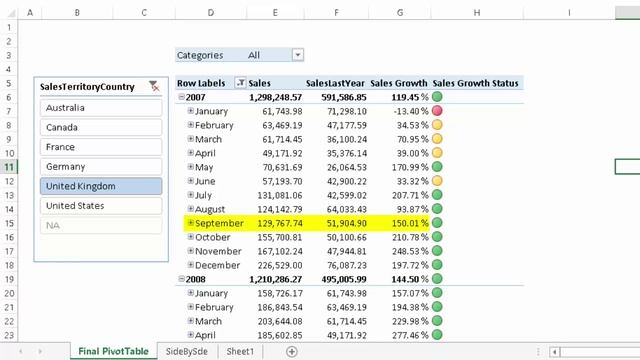Expand February under 2007
Viewport: 640px width, 360px height.
pyautogui.click(x=190, y=124)
